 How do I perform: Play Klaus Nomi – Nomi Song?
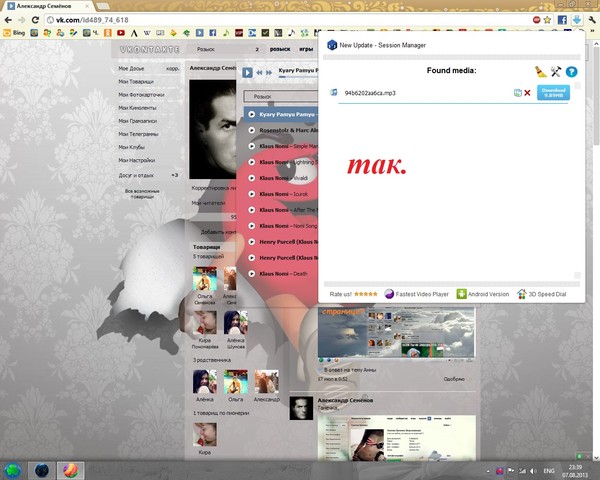click(x=251, y=226)
